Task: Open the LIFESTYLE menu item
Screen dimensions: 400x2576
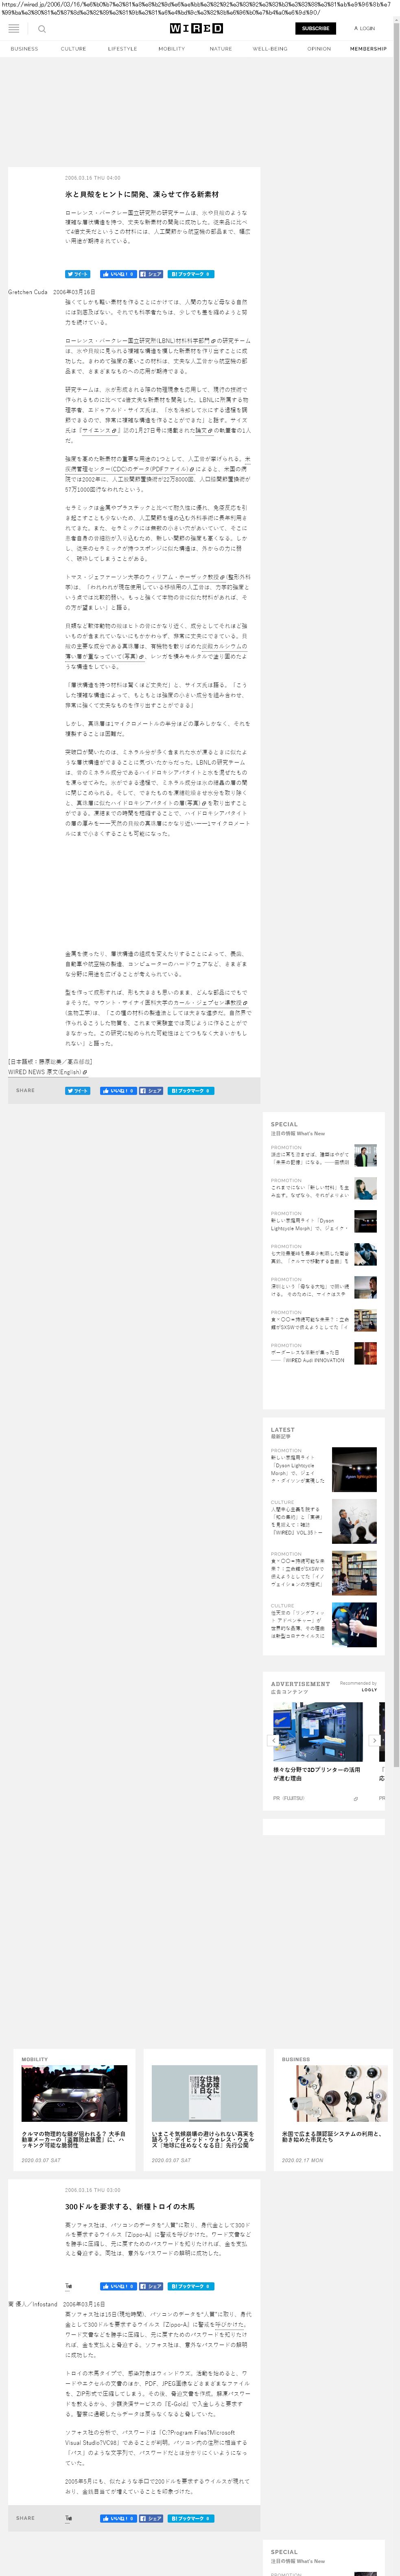Action: [x=122, y=49]
